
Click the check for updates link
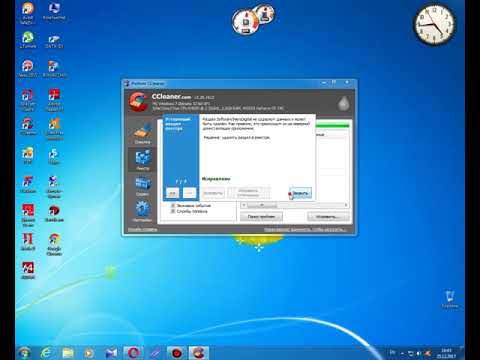pyautogui.click(x=305, y=229)
